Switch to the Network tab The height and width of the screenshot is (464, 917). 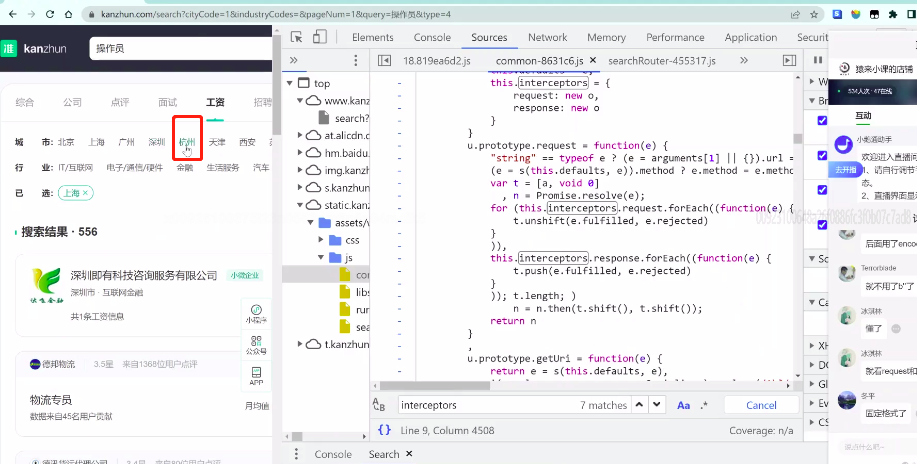click(x=547, y=37)
